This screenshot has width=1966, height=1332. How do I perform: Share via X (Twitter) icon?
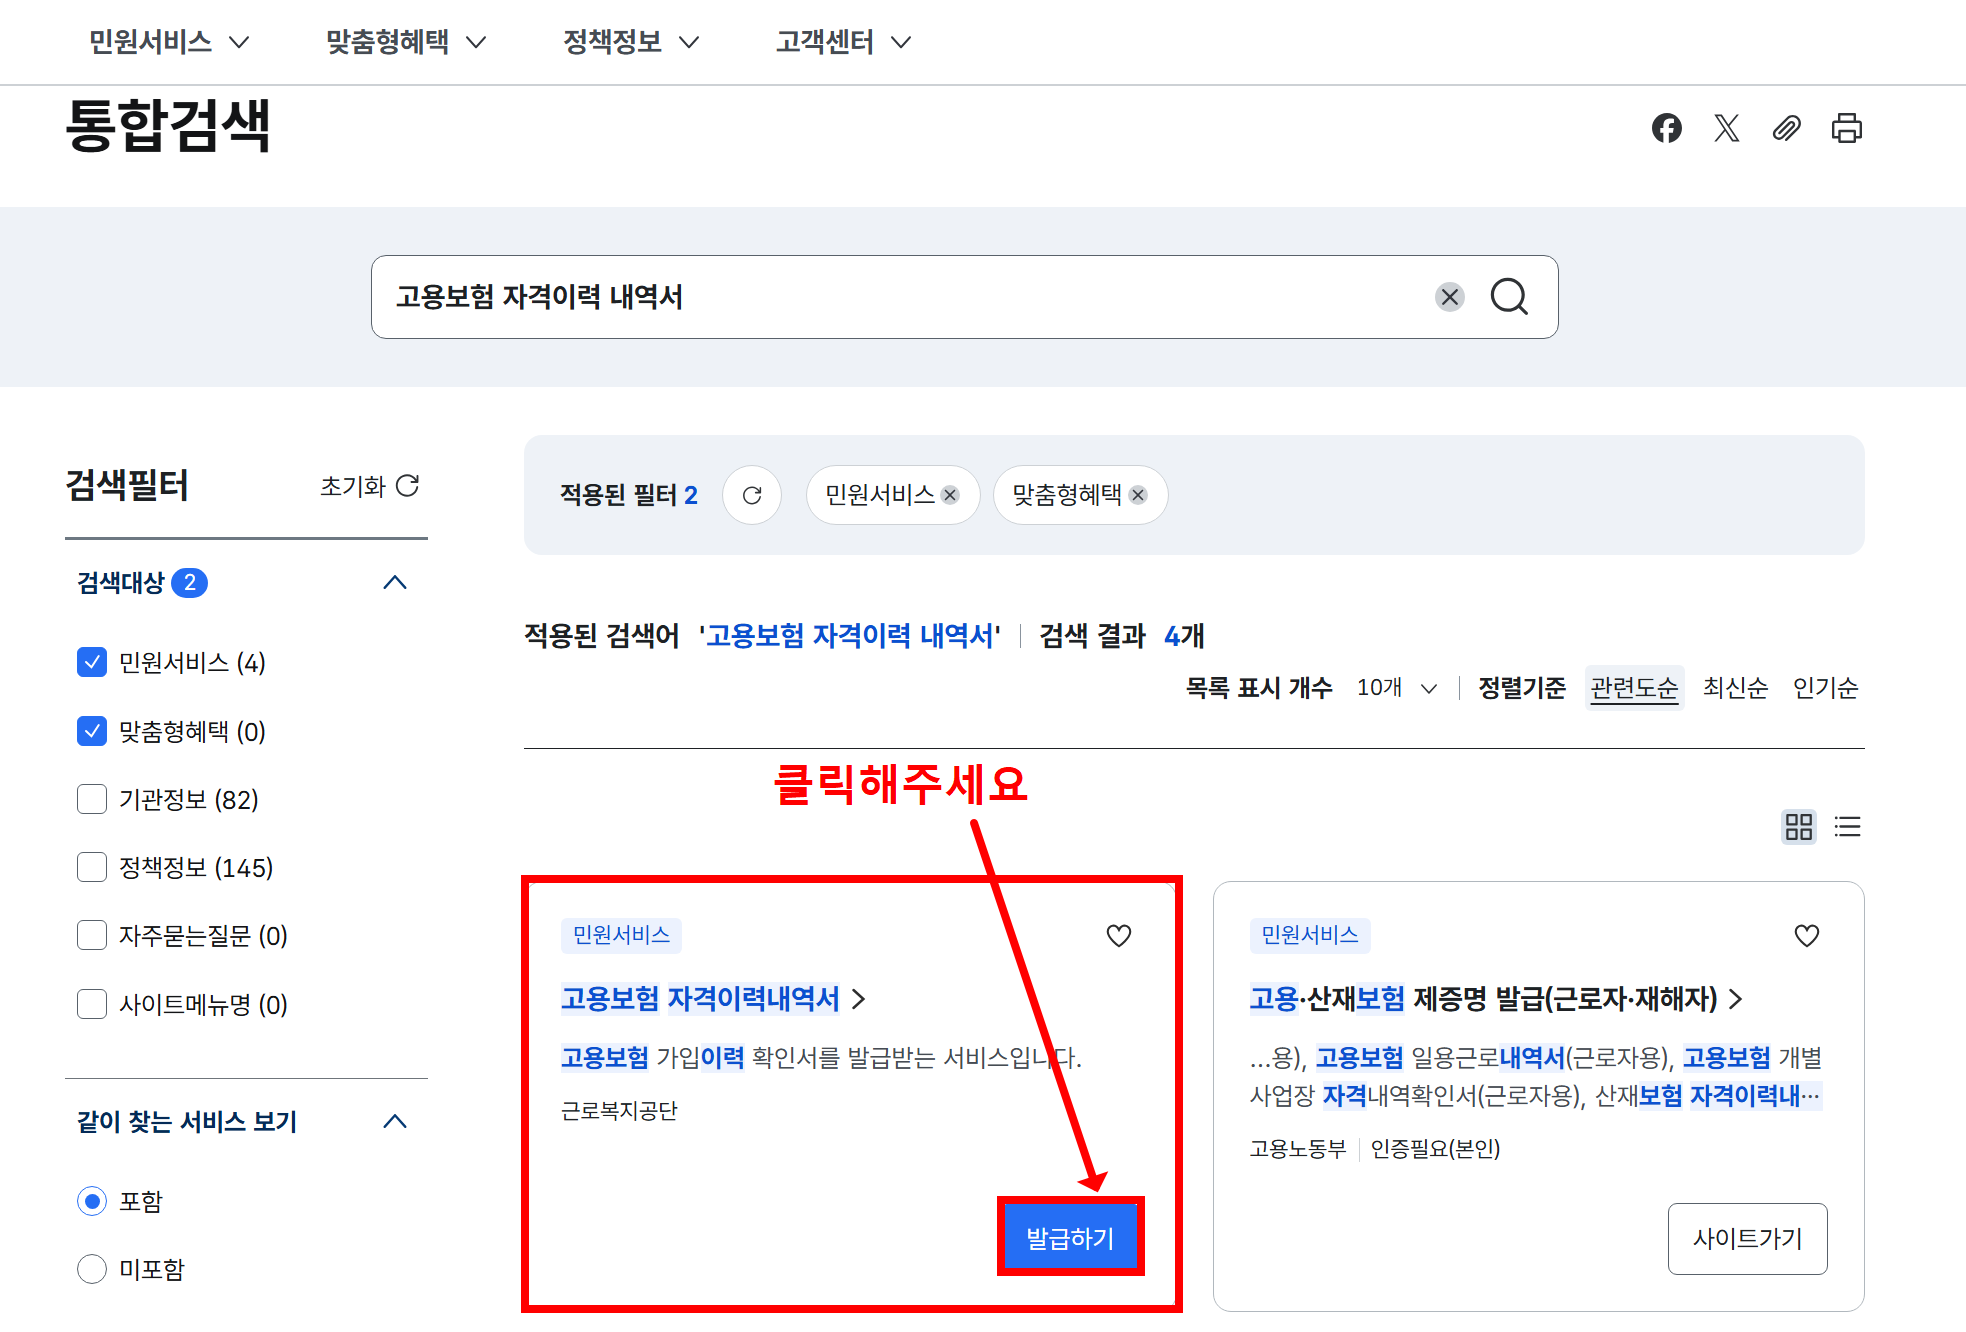[x=1726, y=128]
